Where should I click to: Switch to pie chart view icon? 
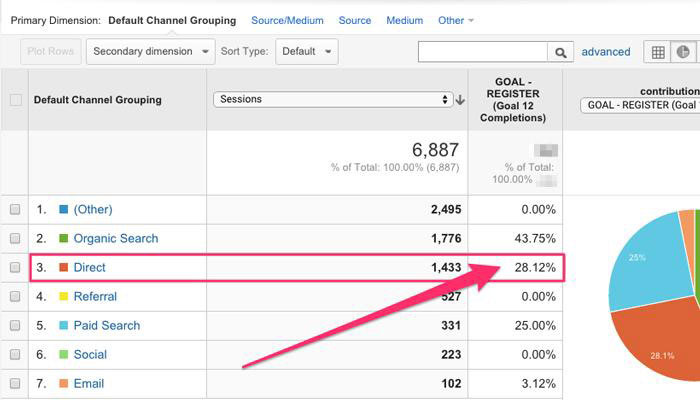[683, 52]
